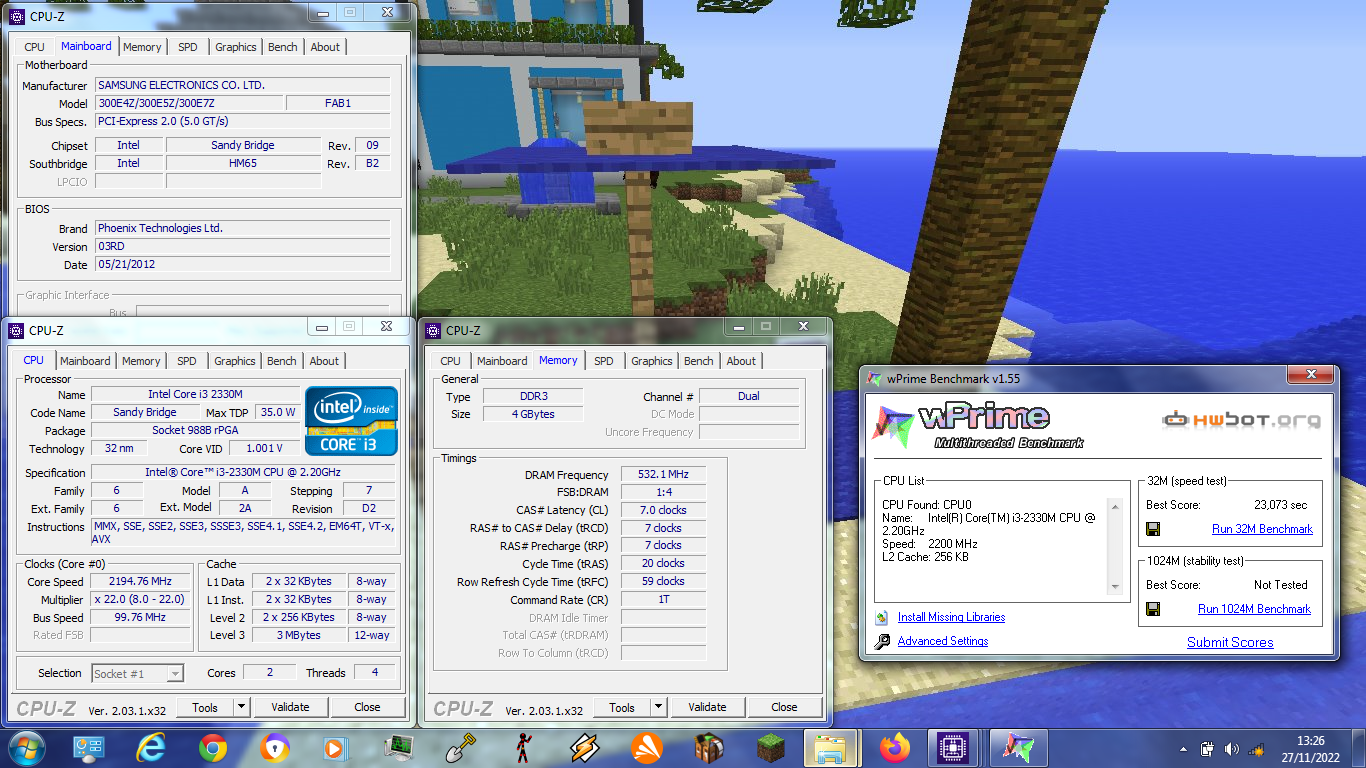1366x768 pixels.
Task: Click the memory Type value DDR3
Action: tap(533, 397)
